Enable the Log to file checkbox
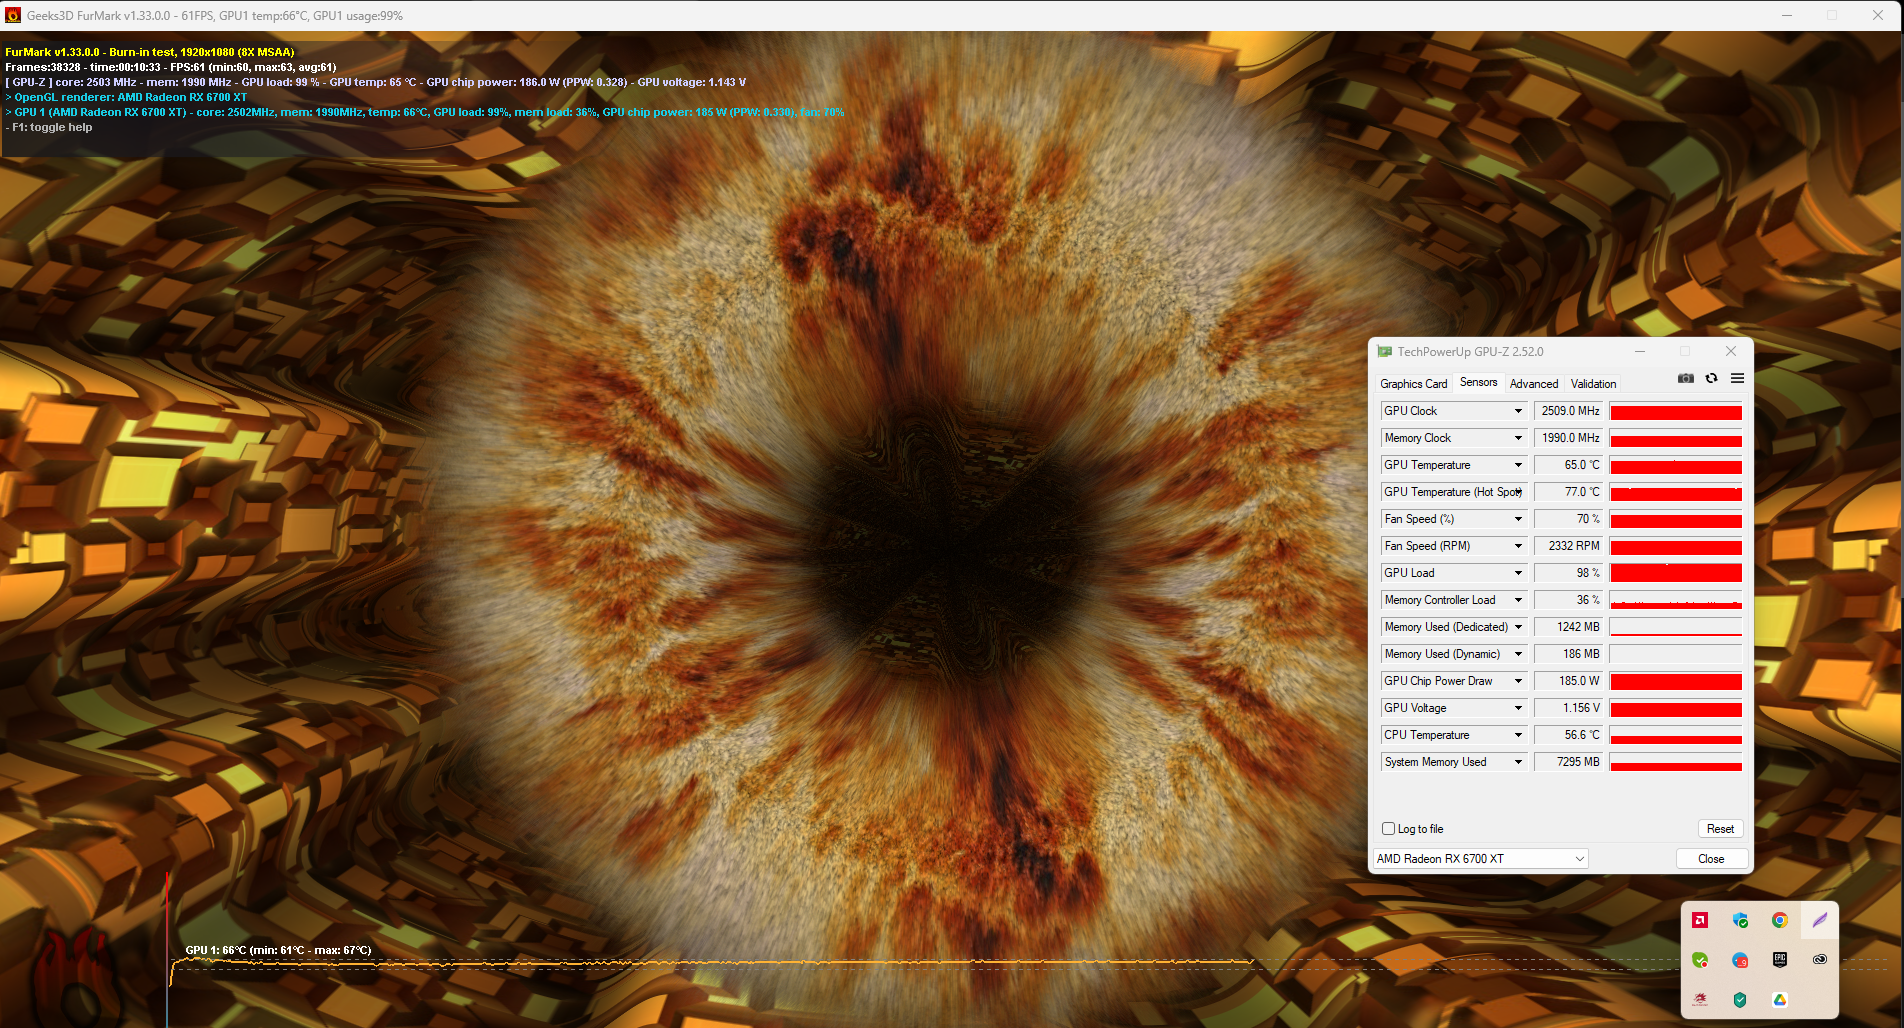The height and width of the screenshot is (1028, 1904). pos(1388,829)
